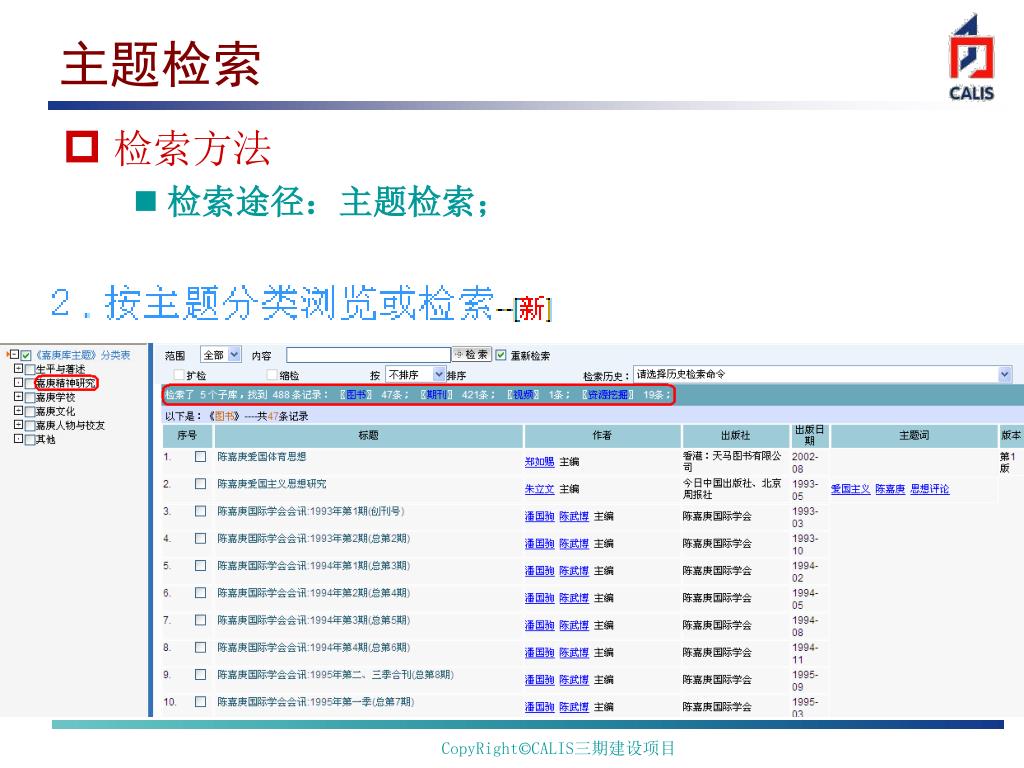Check the 嘉庚精神研究 checkbox
This screenshot has height=768, width=1024.
[x=30, y=383]
